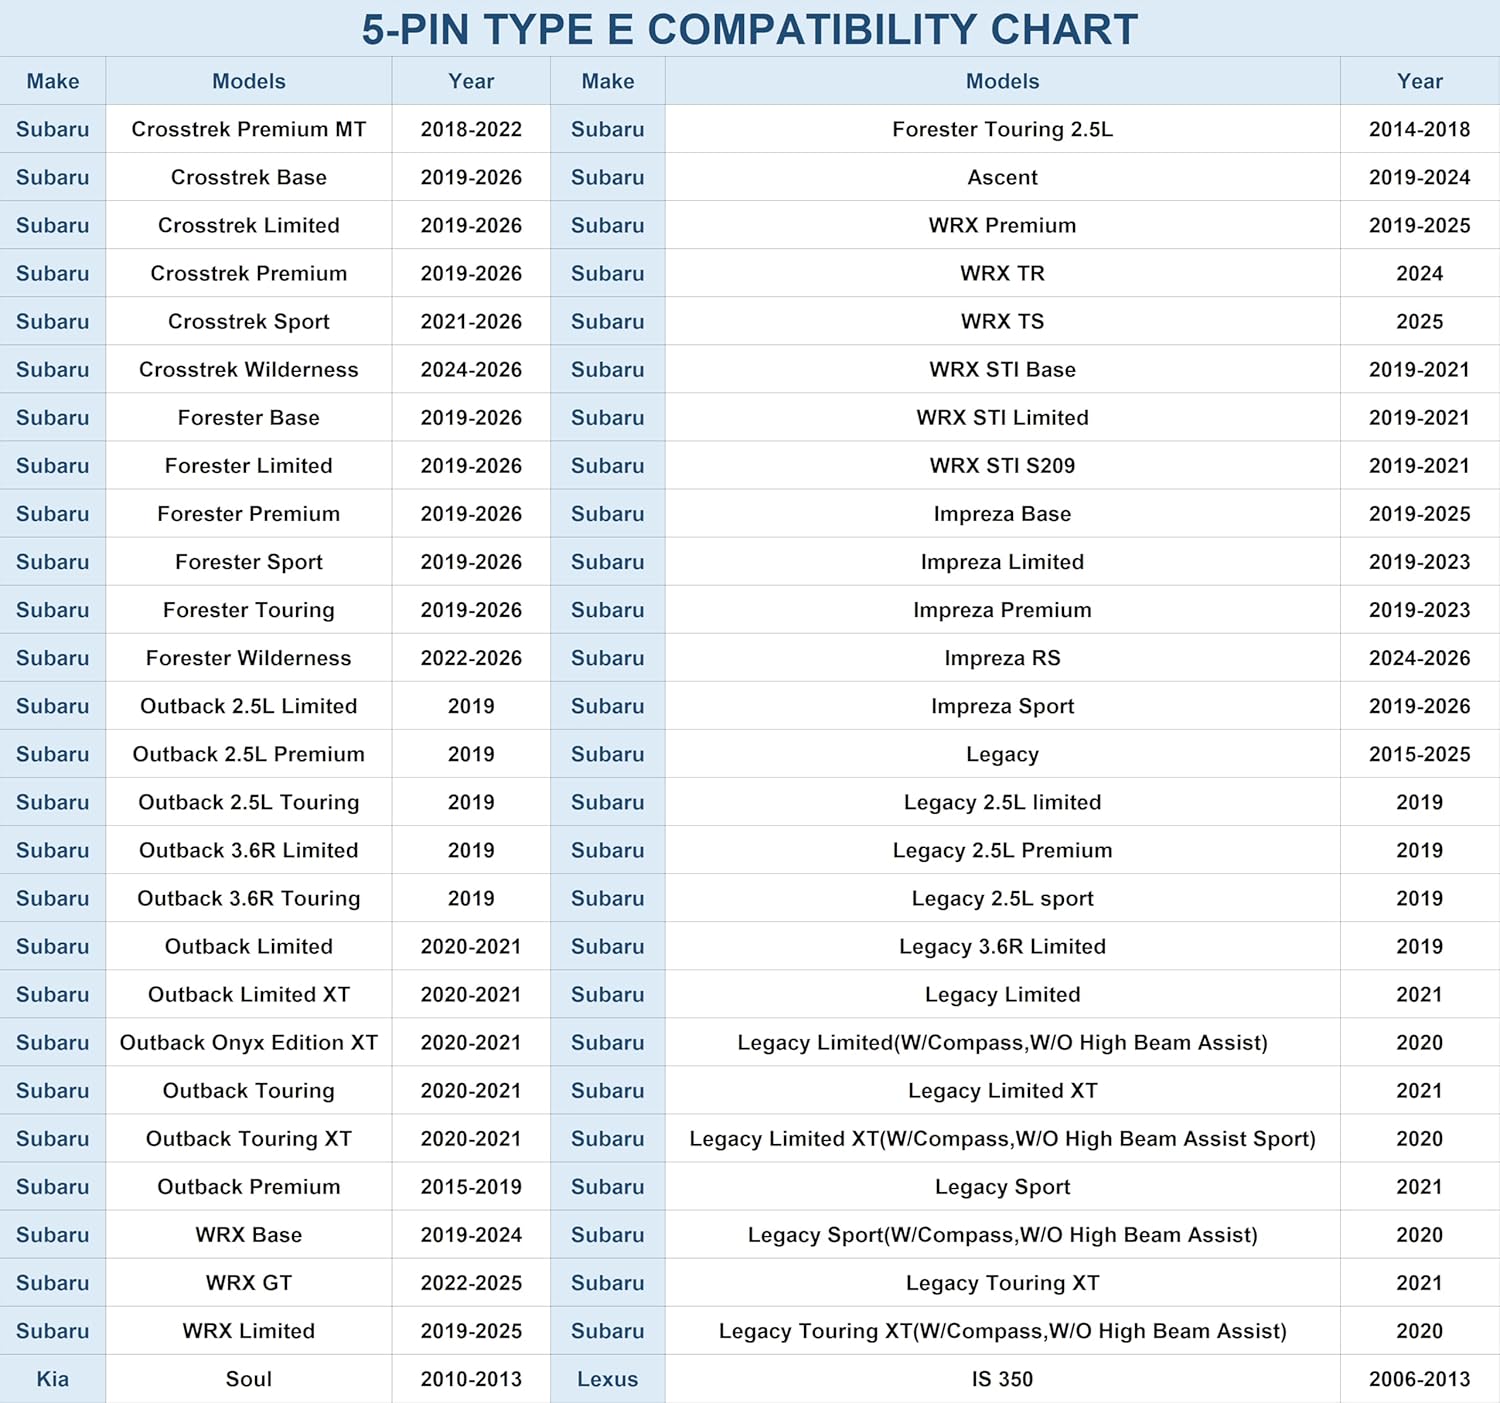Click the "Impreza Sport" model cell
Image resolution: width=1500 pixels, height=1403 pixels.
coord(1003,706)
